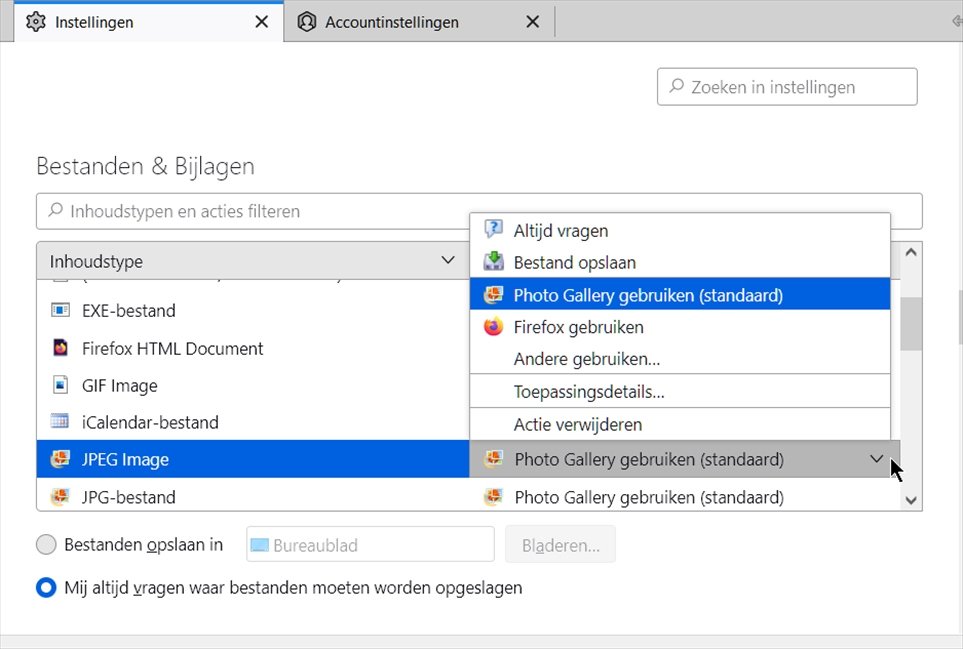Viewport: 963px width, 649px height.
Task: Click the EXE-bestand file type icon
Action: point(61,311)
